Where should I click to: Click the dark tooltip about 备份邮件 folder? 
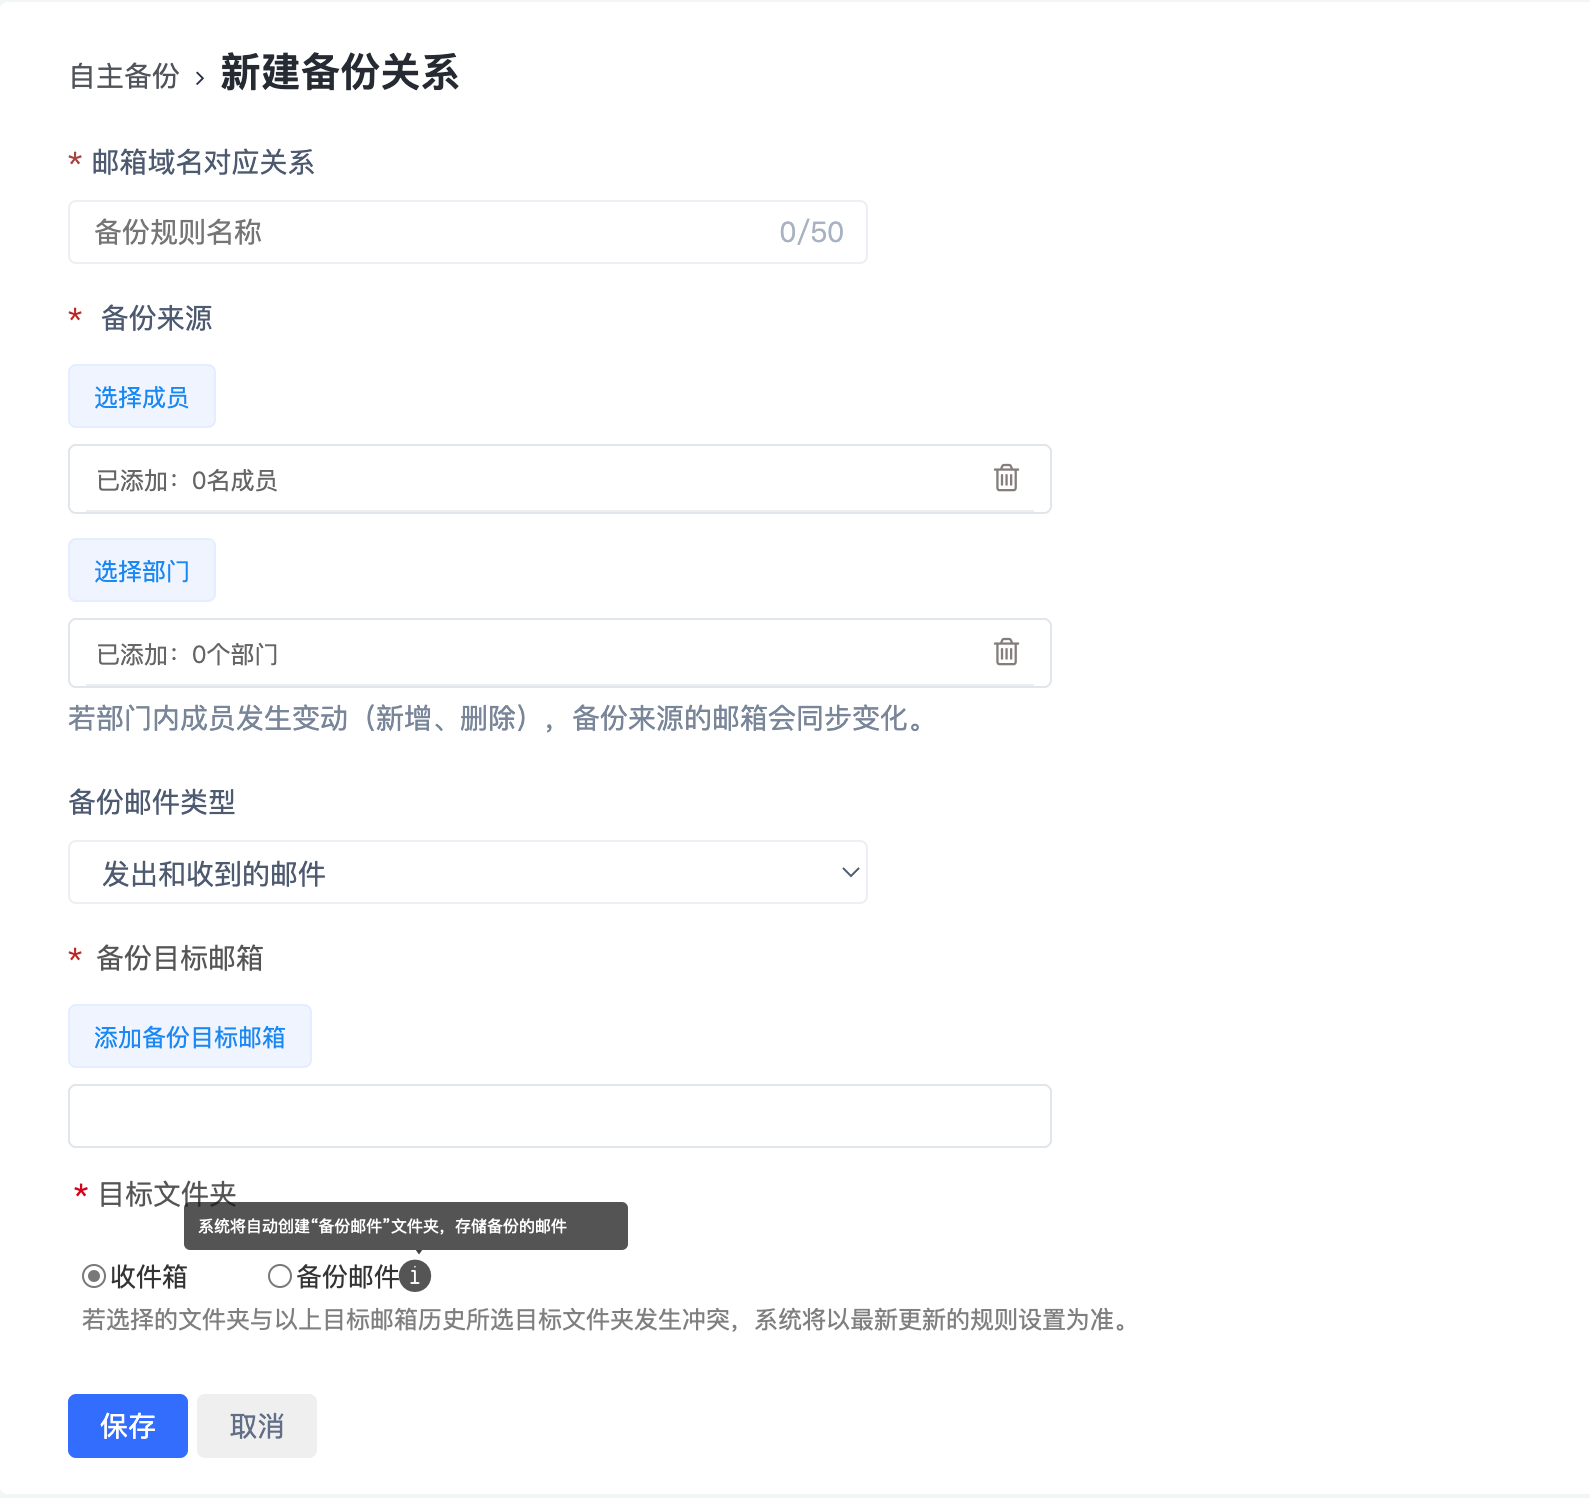(405, 1226)
